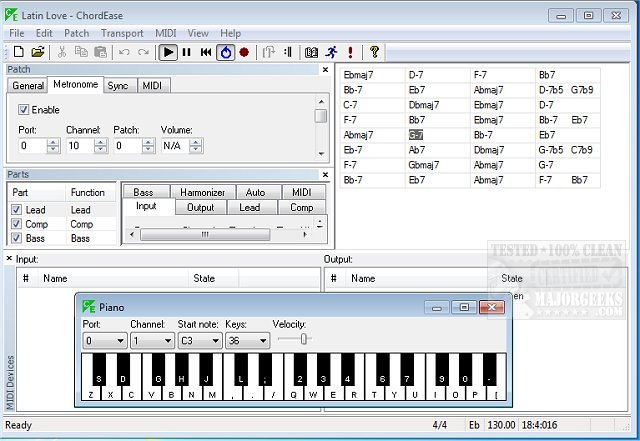Increase the Metronome Port spinner
The width and height of the screenshot is (640, 441).
click(53, 142)
